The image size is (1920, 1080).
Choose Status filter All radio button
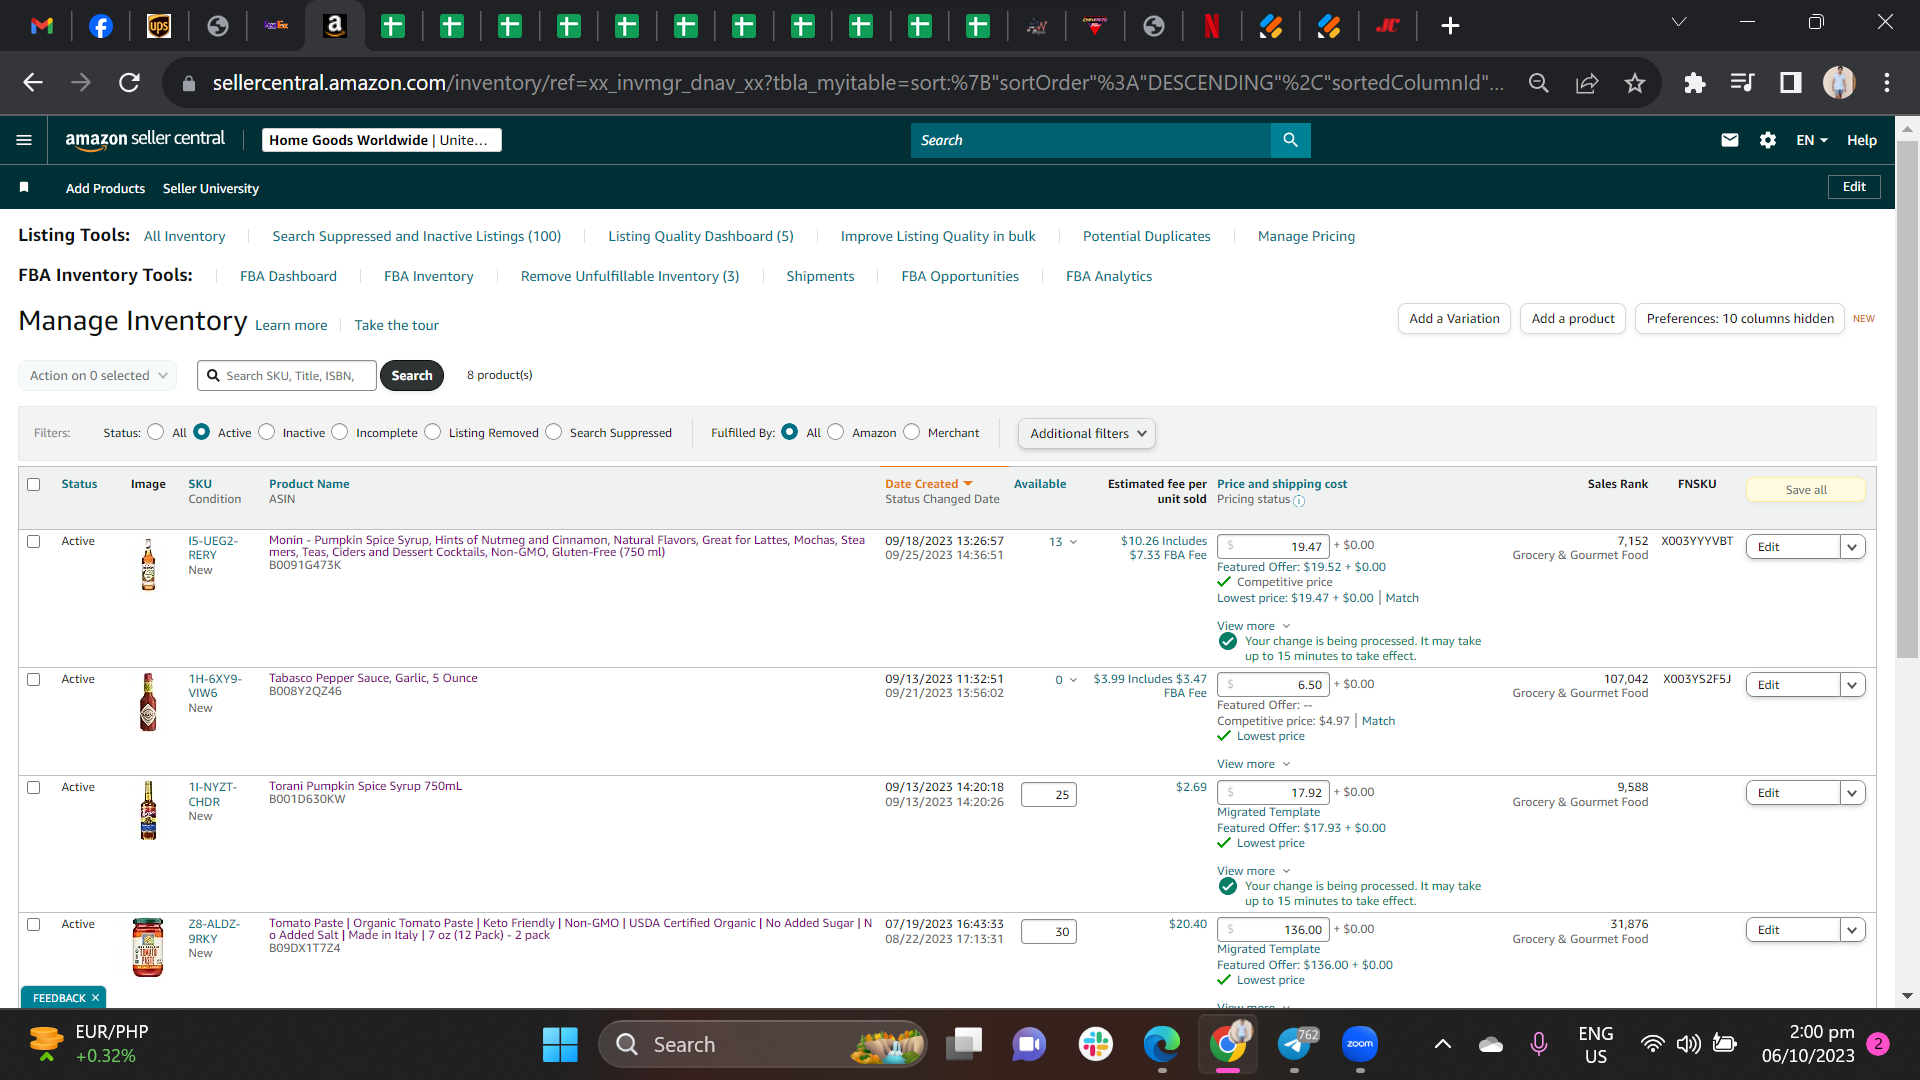[x=155, y=432]
